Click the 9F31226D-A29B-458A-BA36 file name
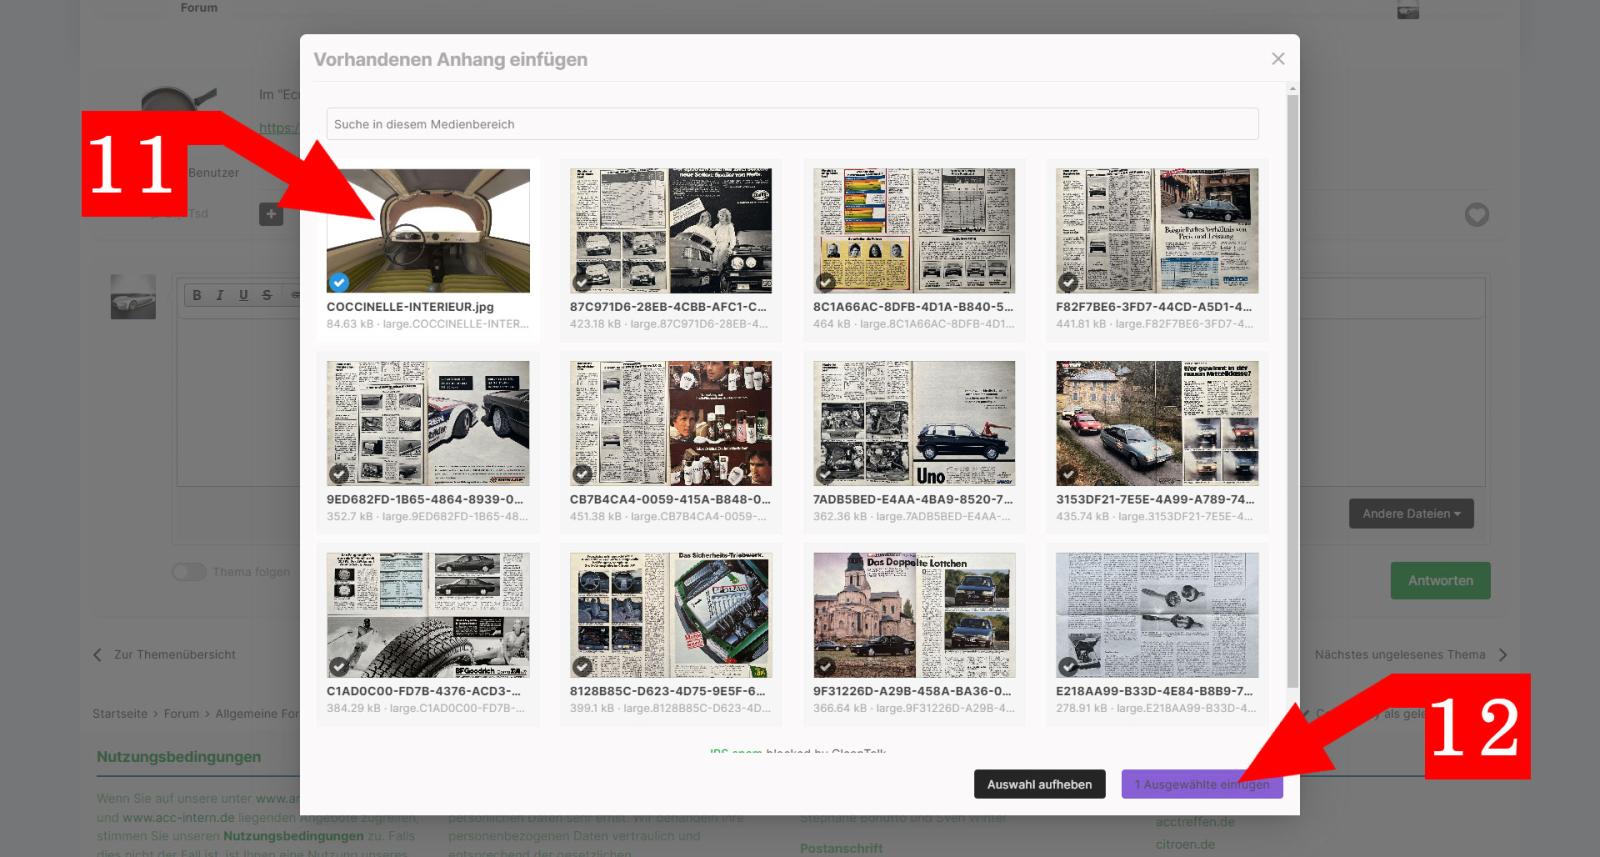The width and height of the screenshot is (1600, 857). pos(912,691)
